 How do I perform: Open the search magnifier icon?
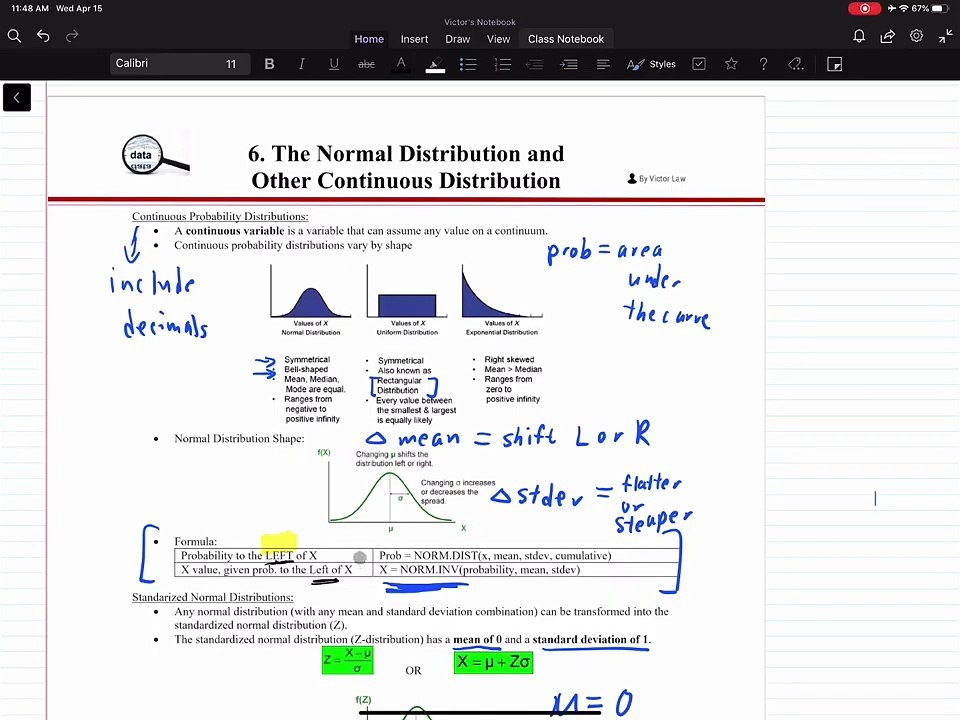click(14, 36)
